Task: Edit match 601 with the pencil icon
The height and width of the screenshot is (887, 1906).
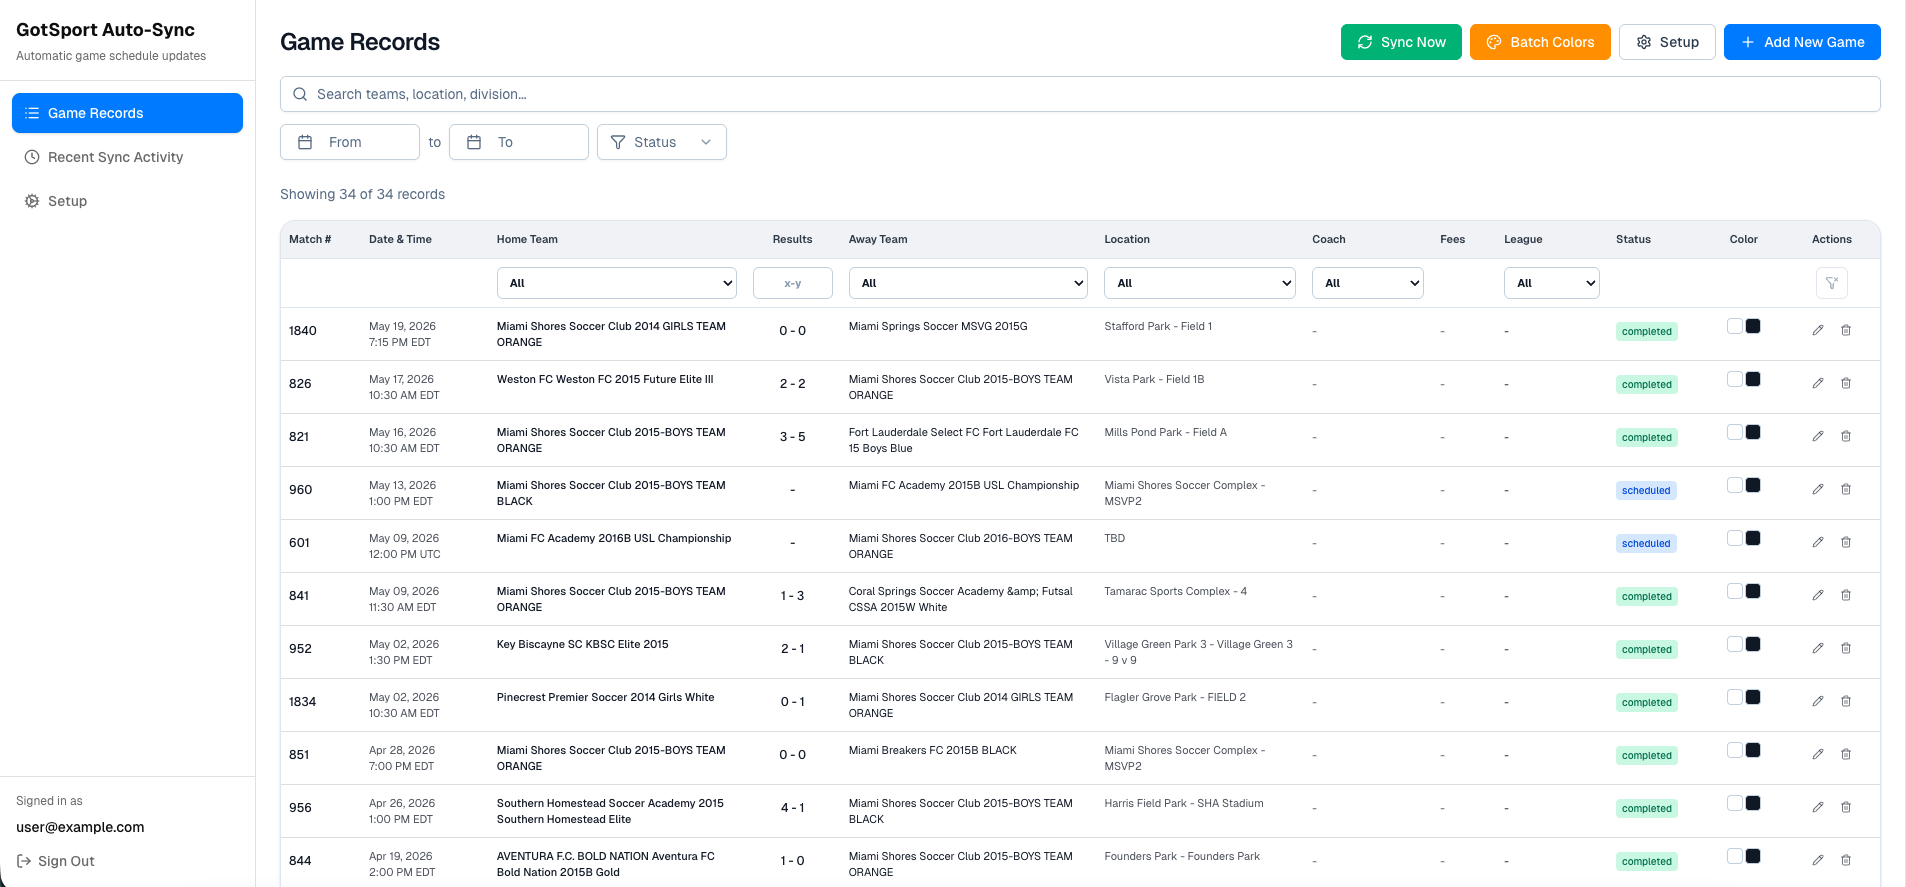Action: [1818, 542]
